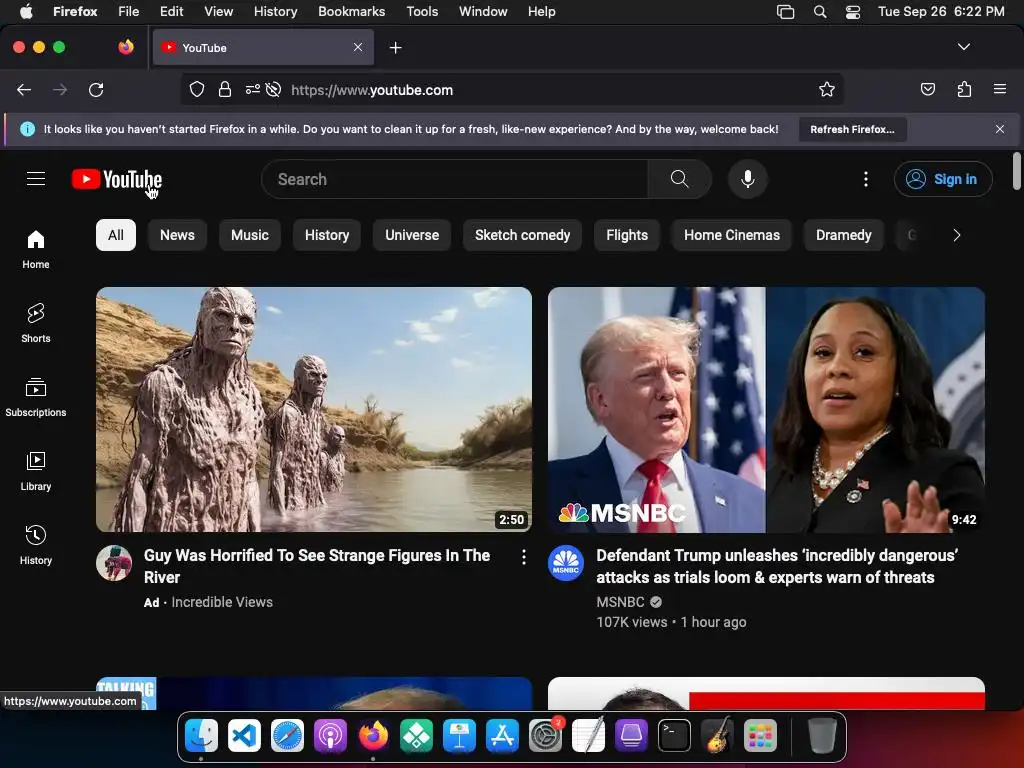Open the Firefox History menu
The image size is (1024, 768).
click(x=275, y=12)
